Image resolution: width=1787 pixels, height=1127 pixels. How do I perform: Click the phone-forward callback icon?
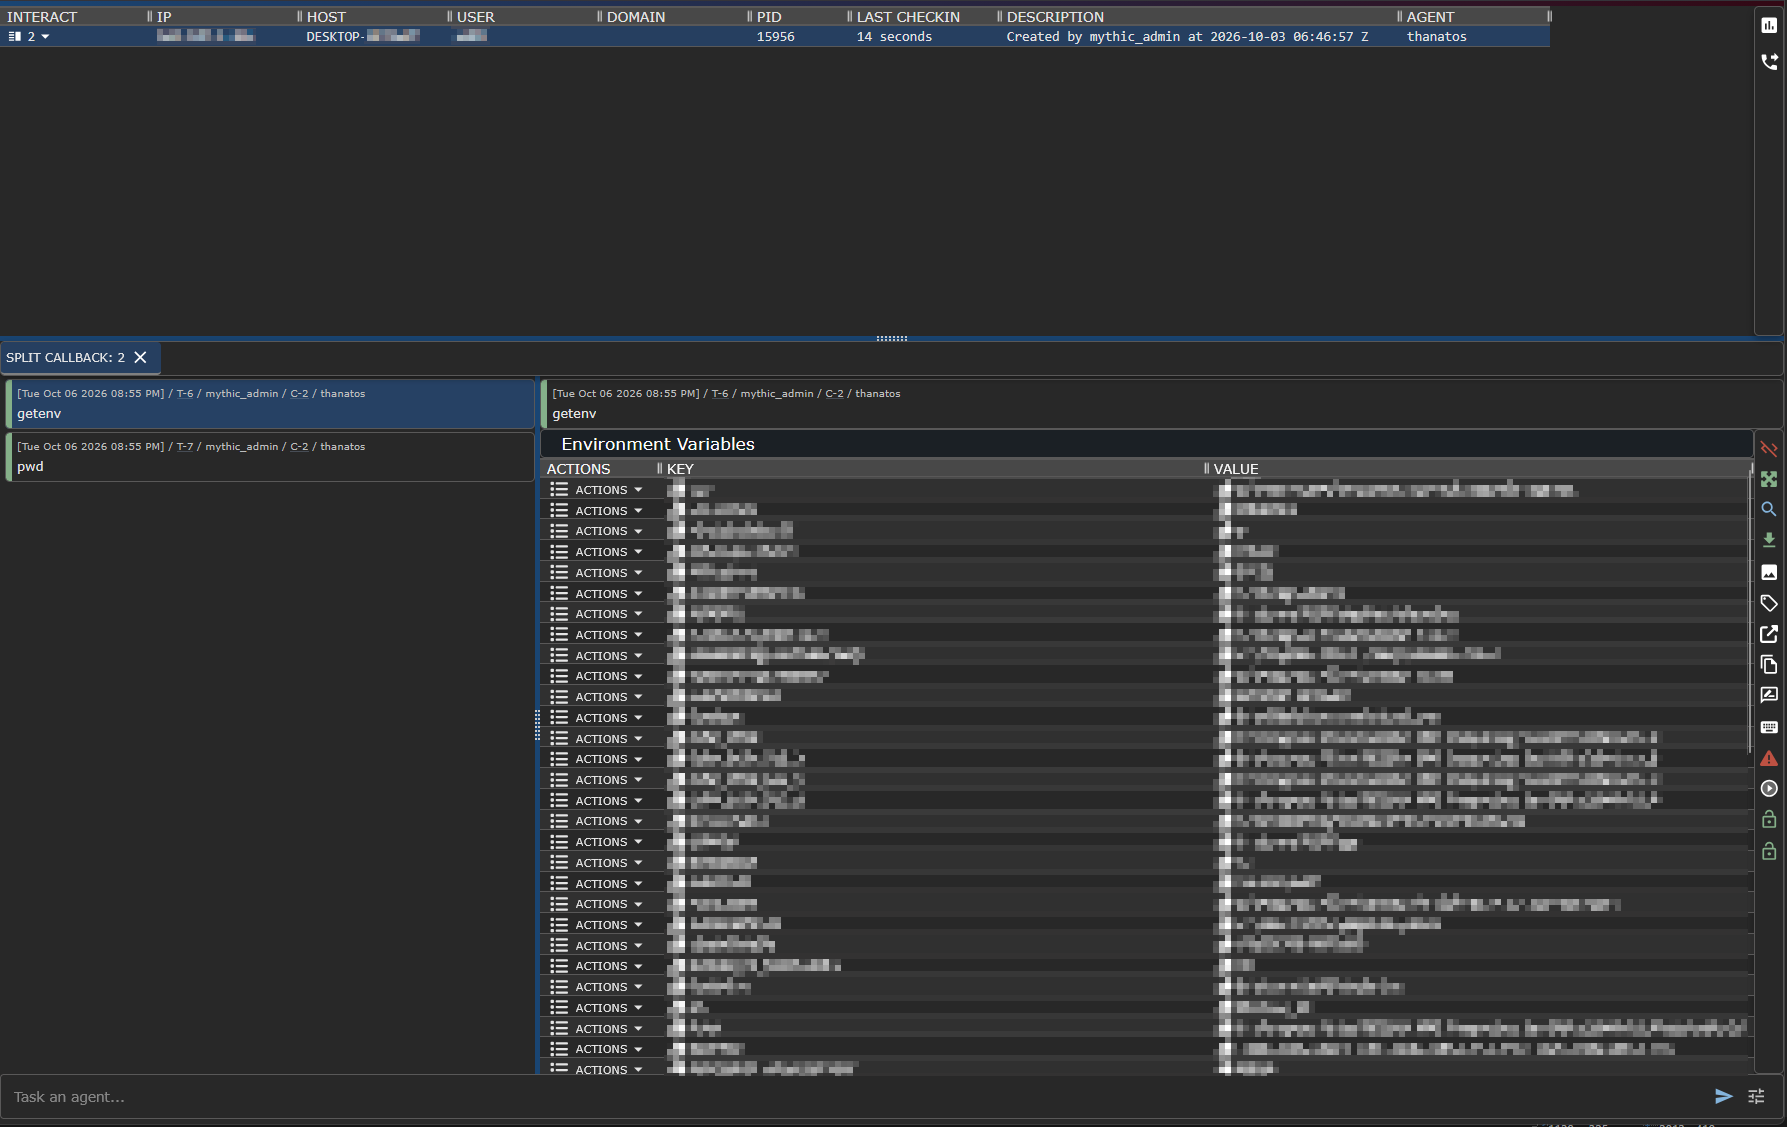point(1769,62)
